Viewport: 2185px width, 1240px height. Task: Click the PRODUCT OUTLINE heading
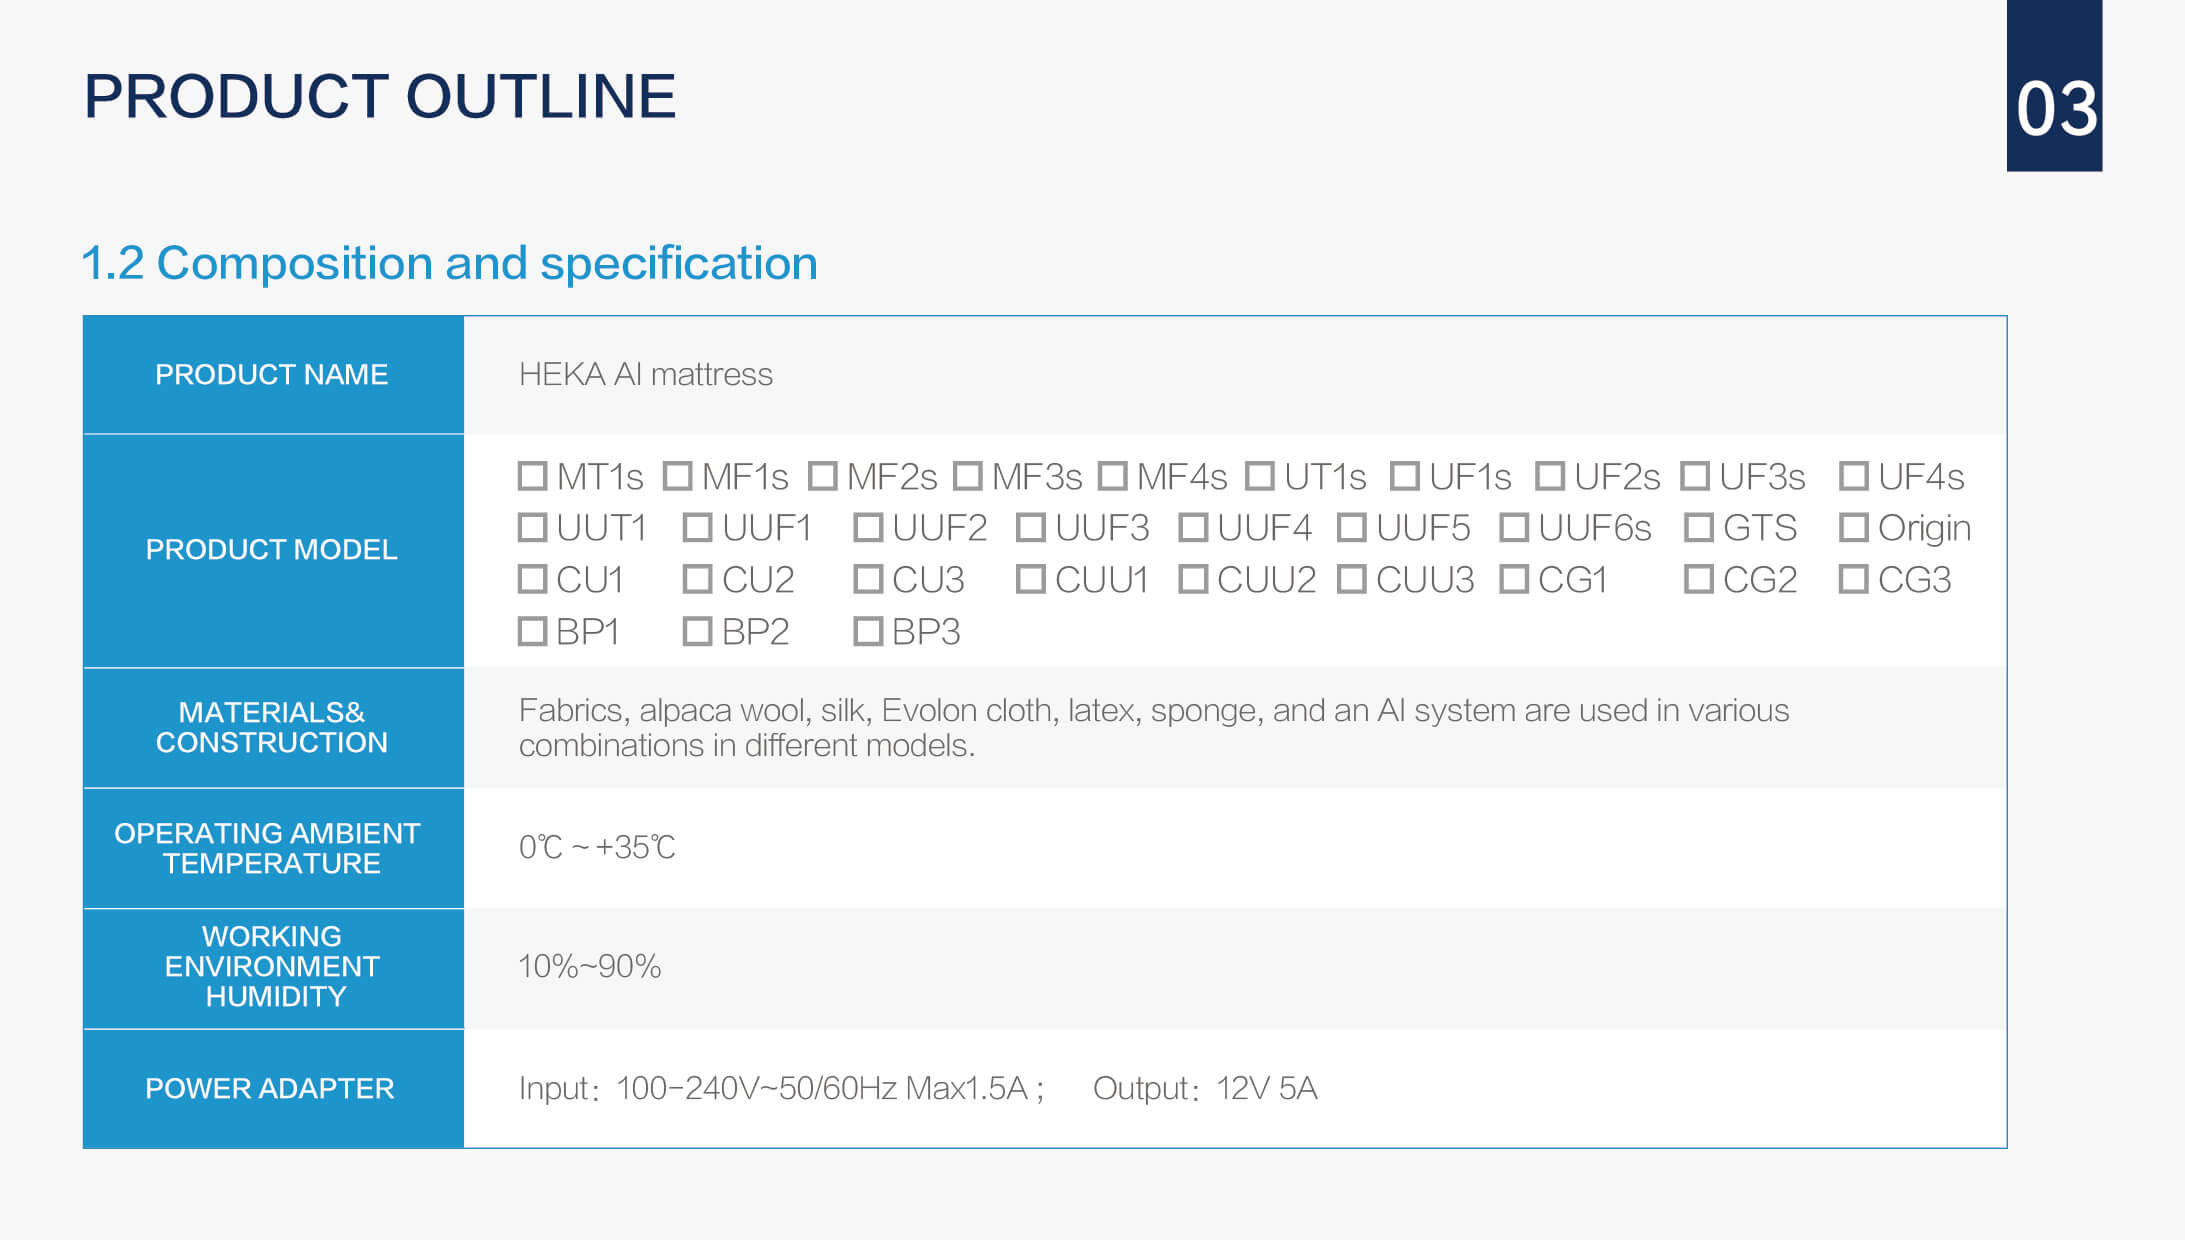(x=380, y=97)
